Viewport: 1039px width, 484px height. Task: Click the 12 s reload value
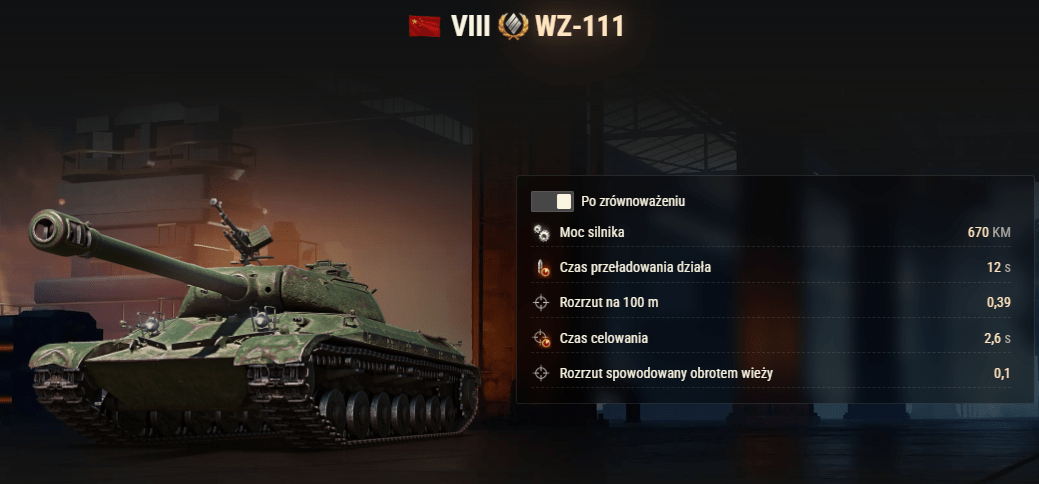pyautogui.click(x=999, y=268)
